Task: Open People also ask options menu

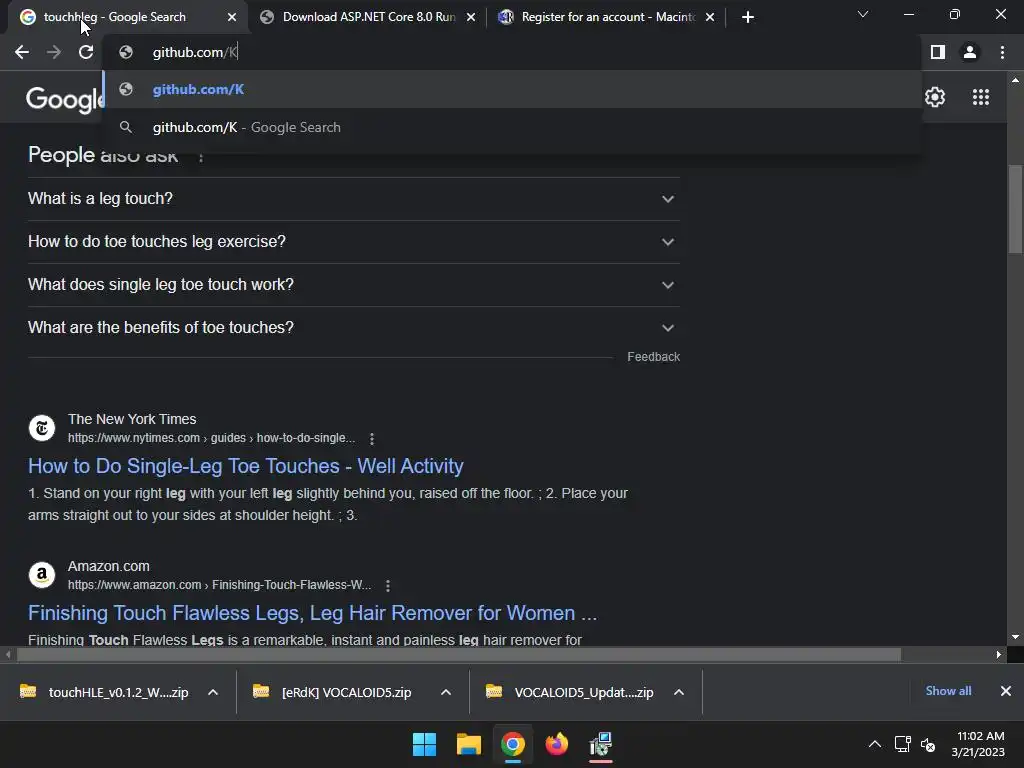Action: 201,157
